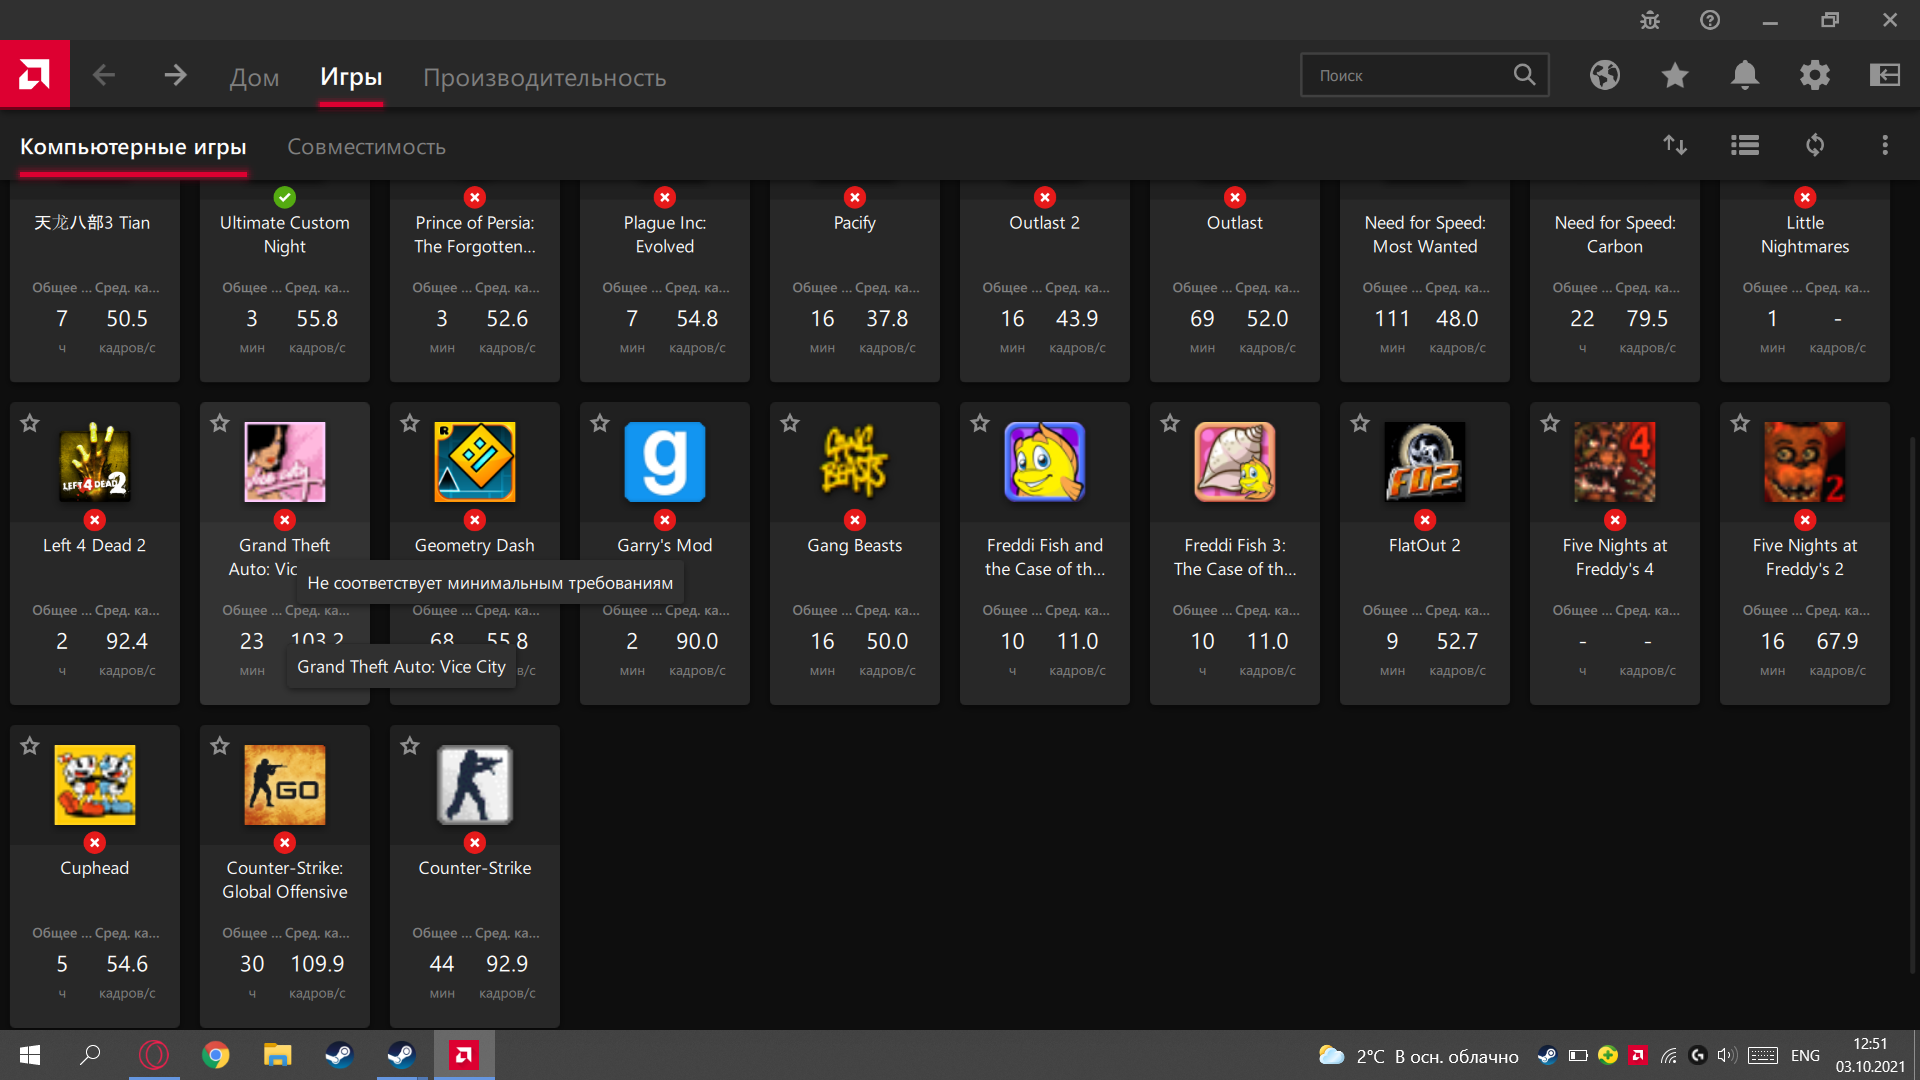Click the volume icon in system tray
The height and width of the screenshot is (1080, 1920).
coord(1727,1055)
